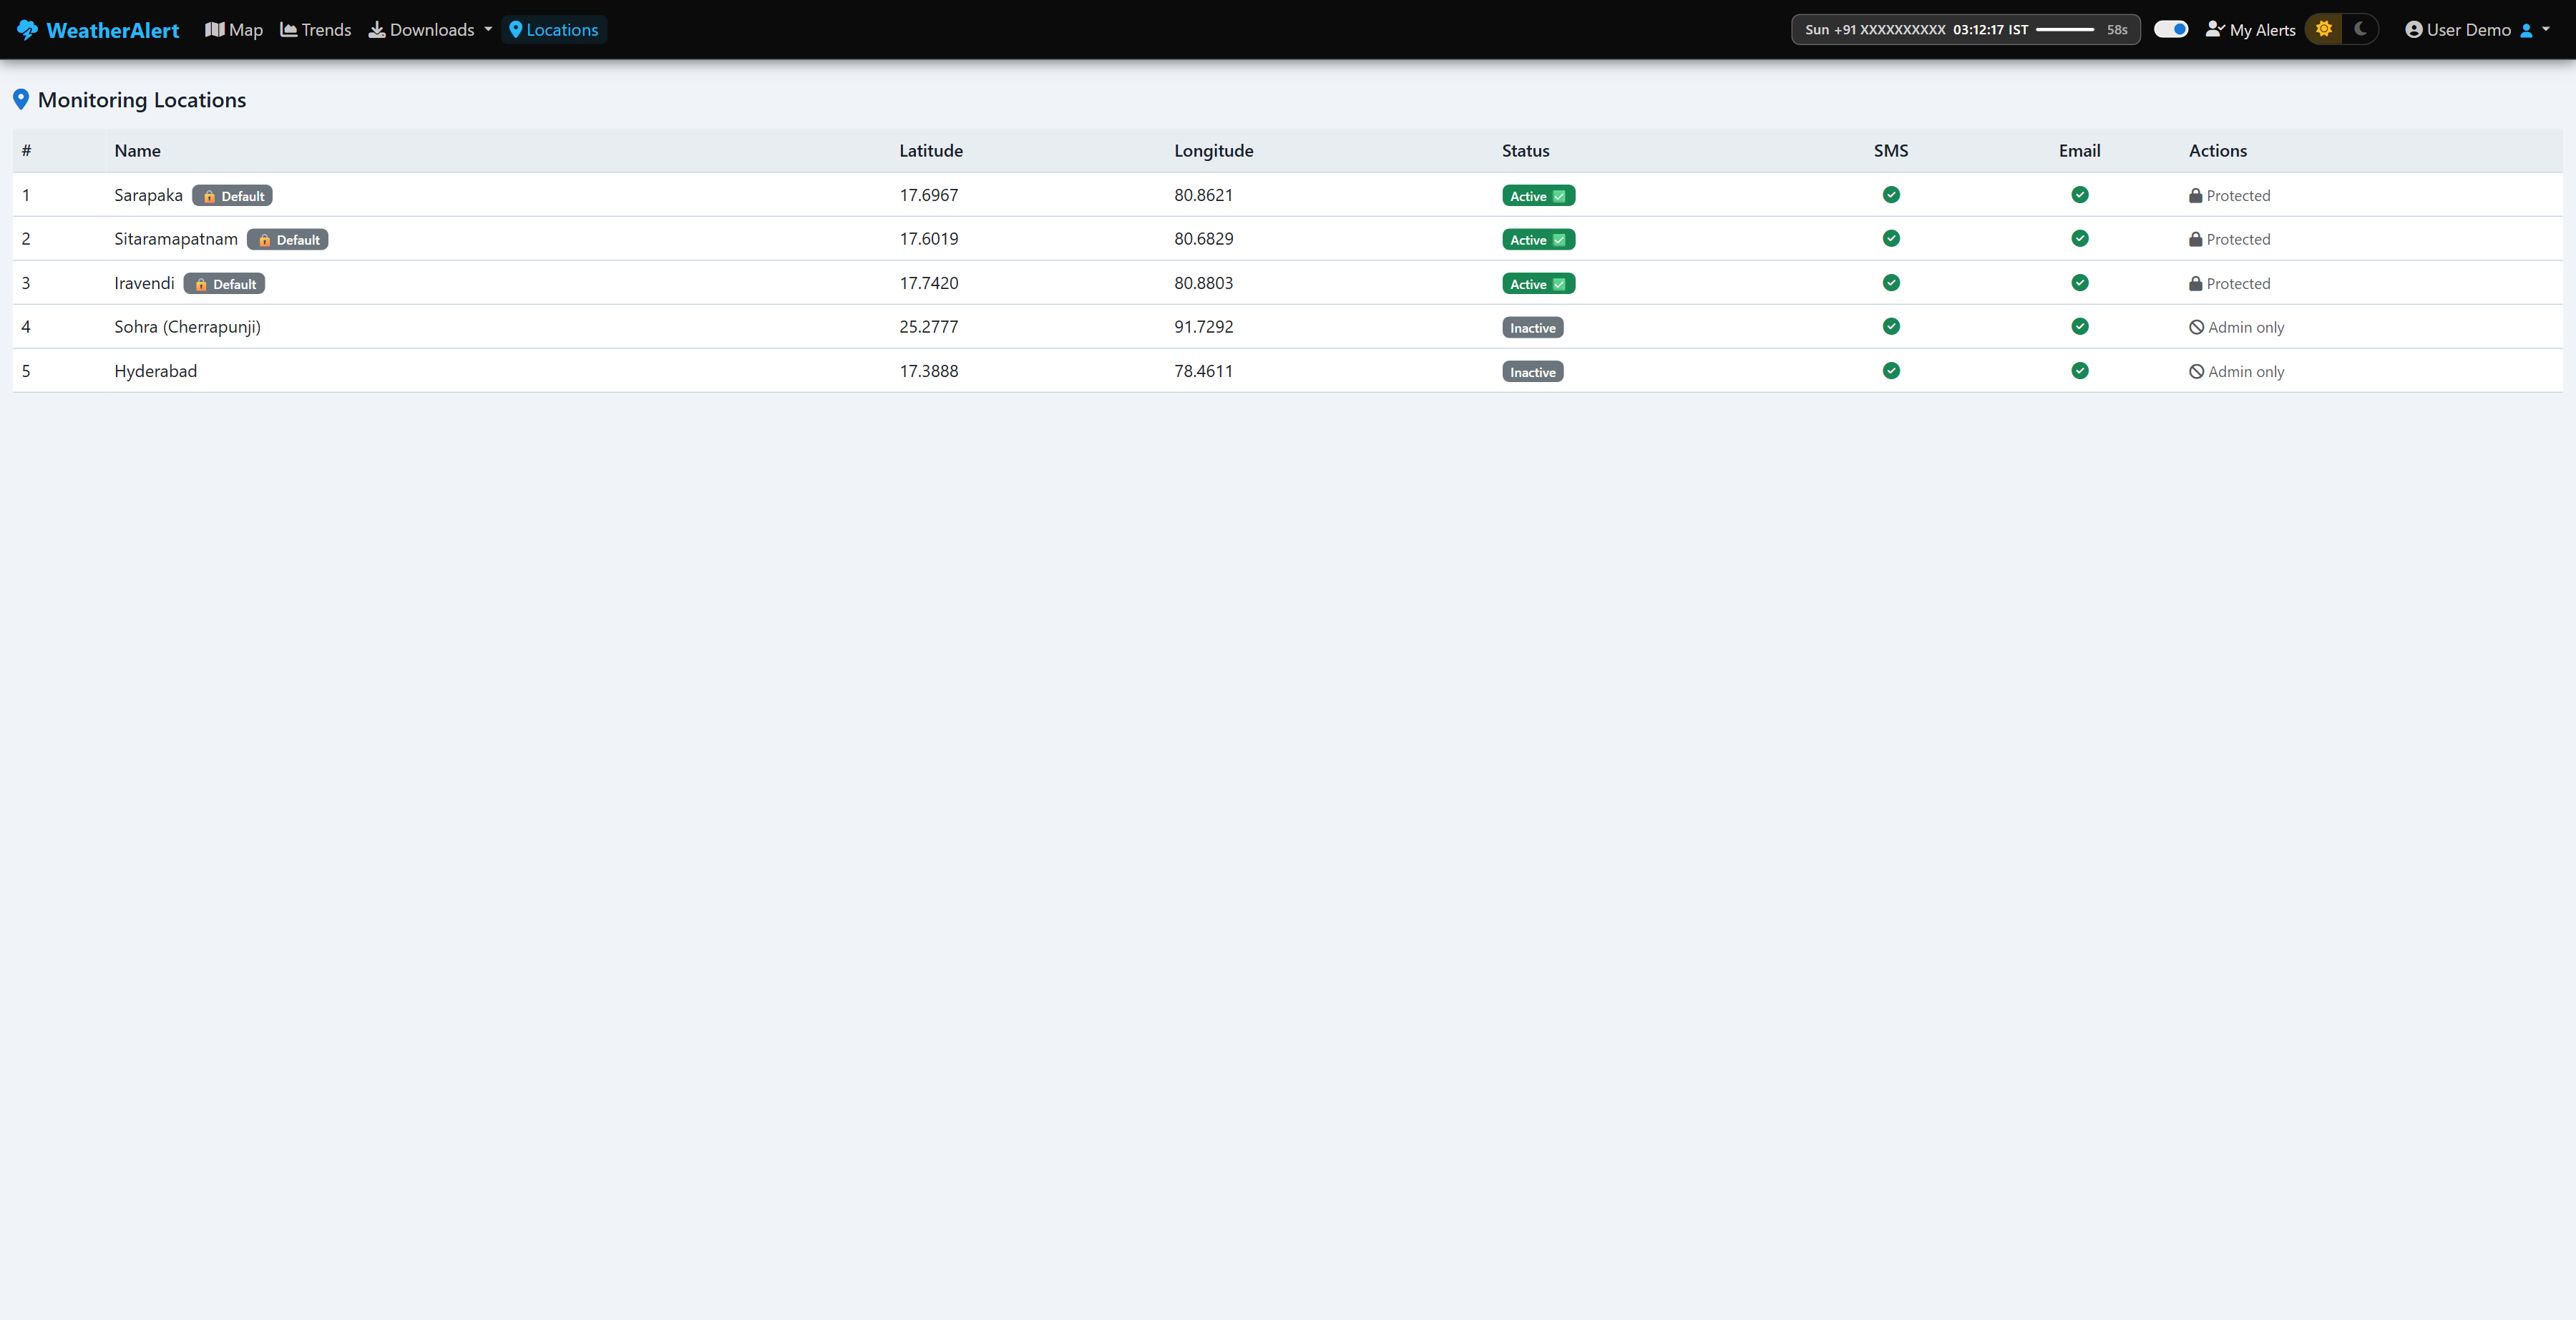Click the Sarapaka SMS green check icon
The height and width of the screenshot is (1320, 2576).
pos(1890,195)
